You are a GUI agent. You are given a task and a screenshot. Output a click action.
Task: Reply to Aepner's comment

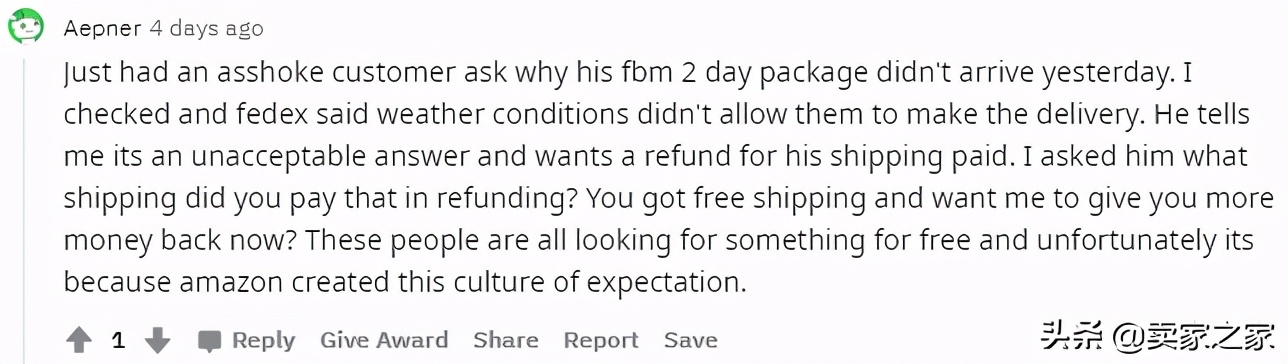263,340
